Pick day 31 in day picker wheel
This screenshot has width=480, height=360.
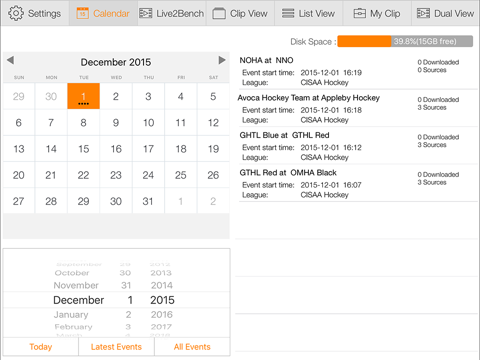tap(126, 285)
